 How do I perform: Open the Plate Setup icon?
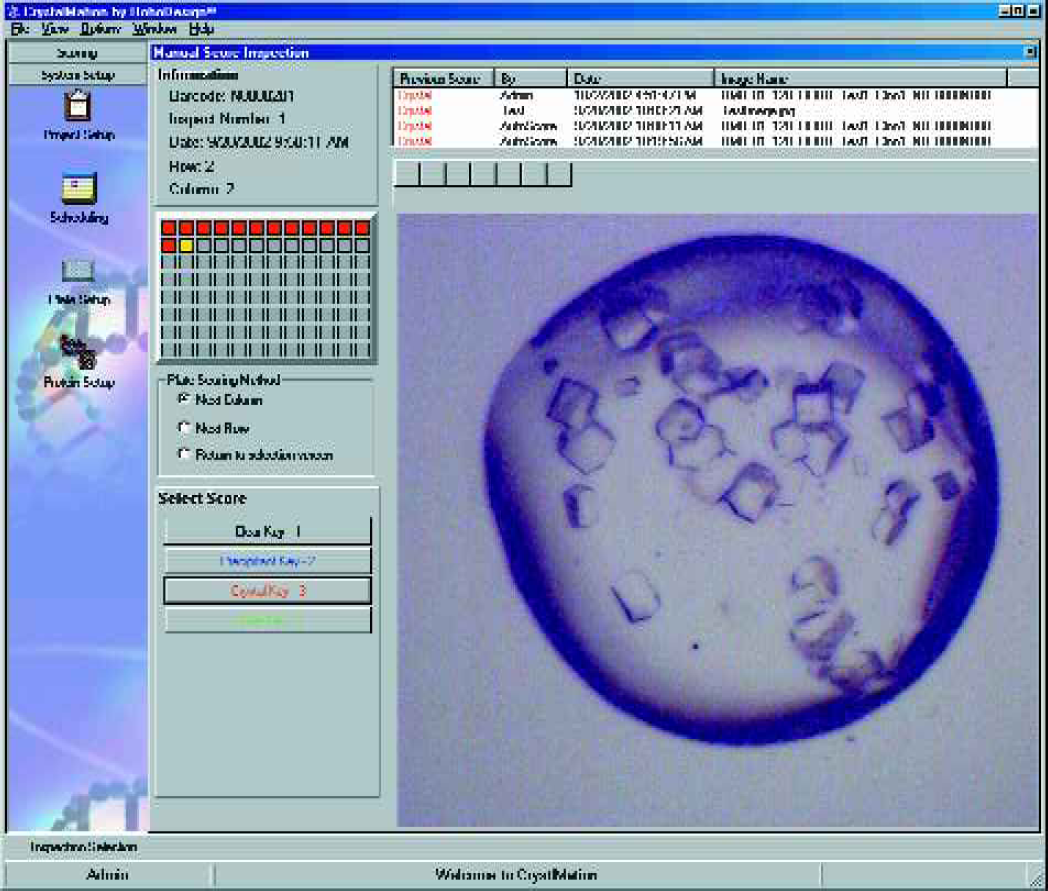pos(78,271)
